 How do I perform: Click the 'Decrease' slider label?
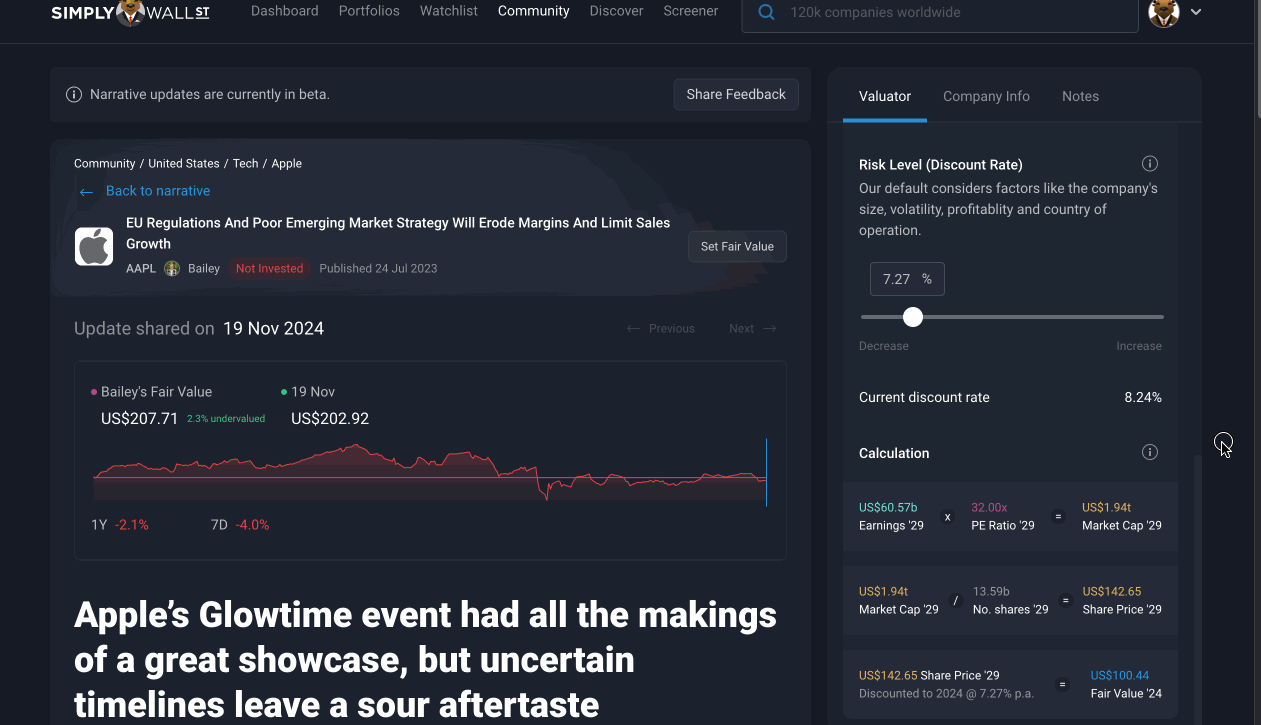tap(884, 346)
